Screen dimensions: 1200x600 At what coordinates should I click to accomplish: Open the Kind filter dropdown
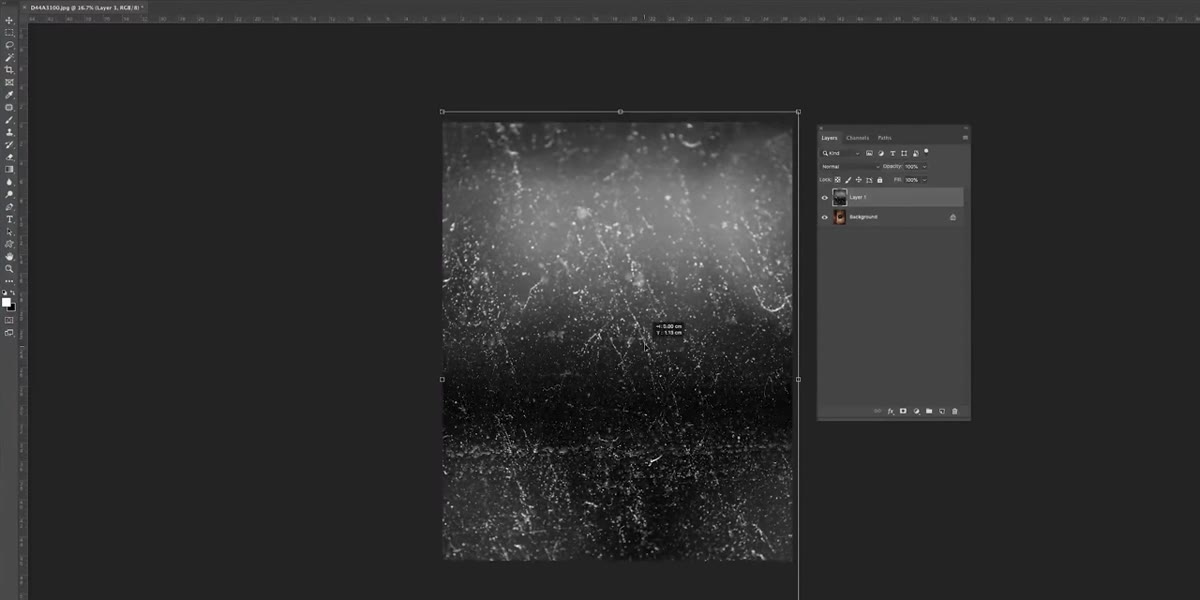841,153
